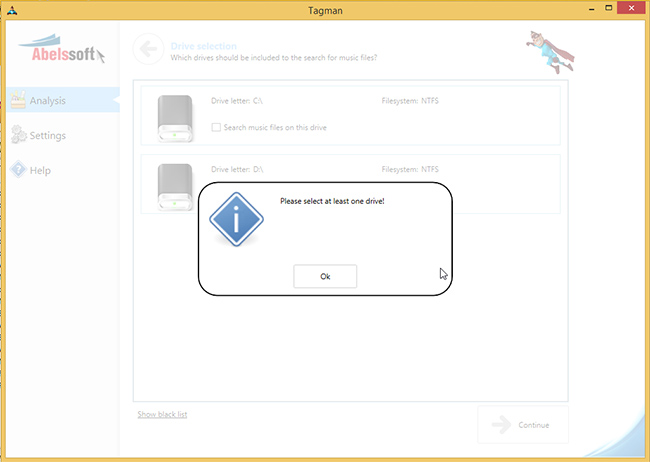This screenshot has height=462, width=650.
Task: Open the Show black list link
Action: coord(161,414)
